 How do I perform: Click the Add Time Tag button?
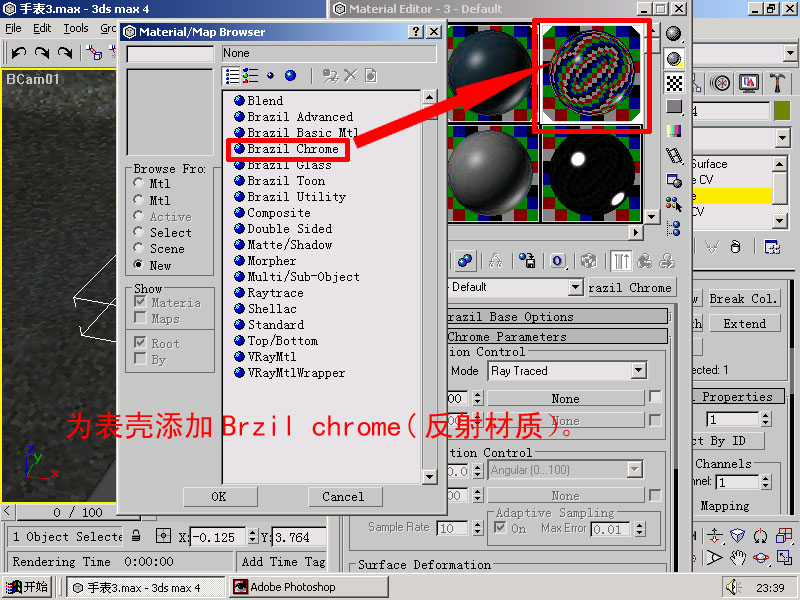coord(283,561)
